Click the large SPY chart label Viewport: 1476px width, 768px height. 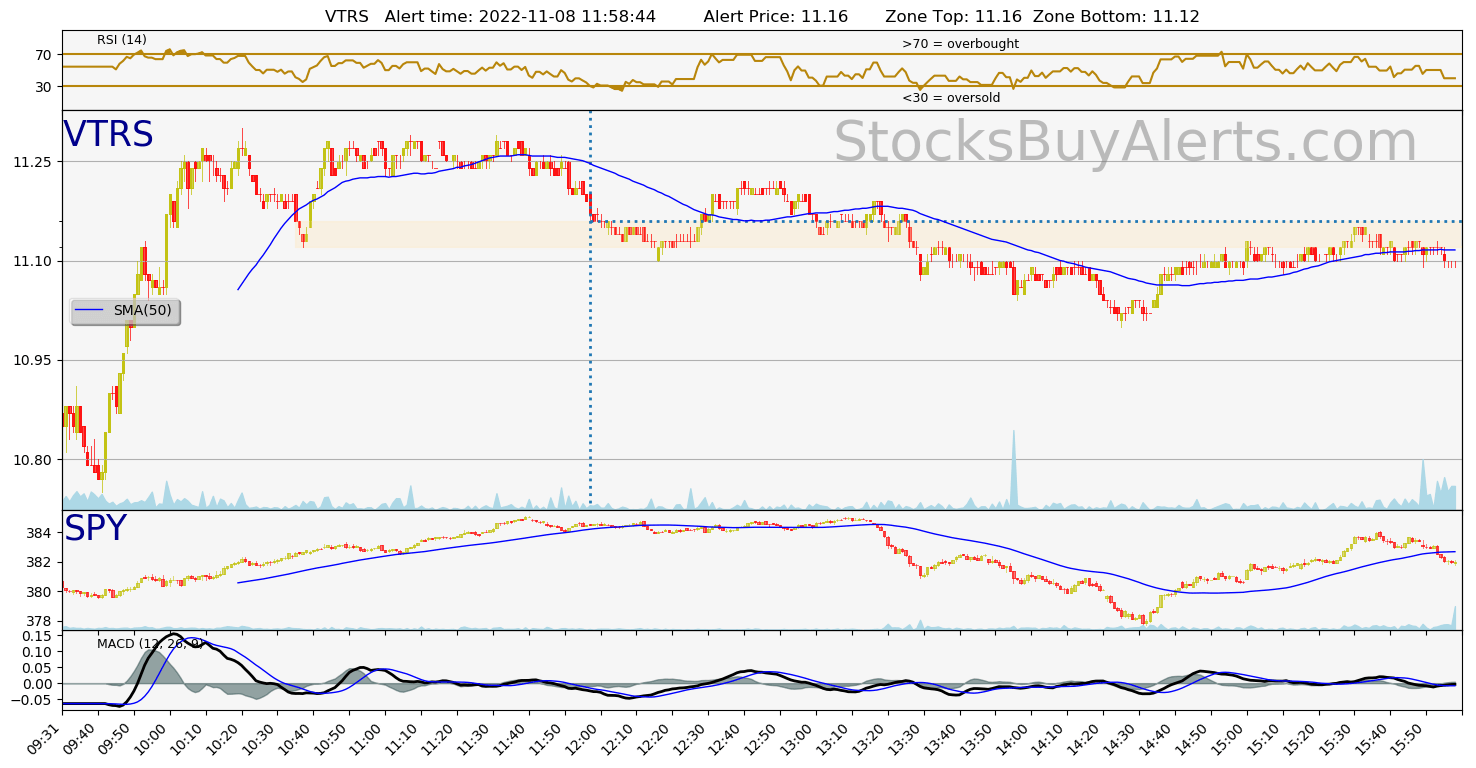click(95, 529)
